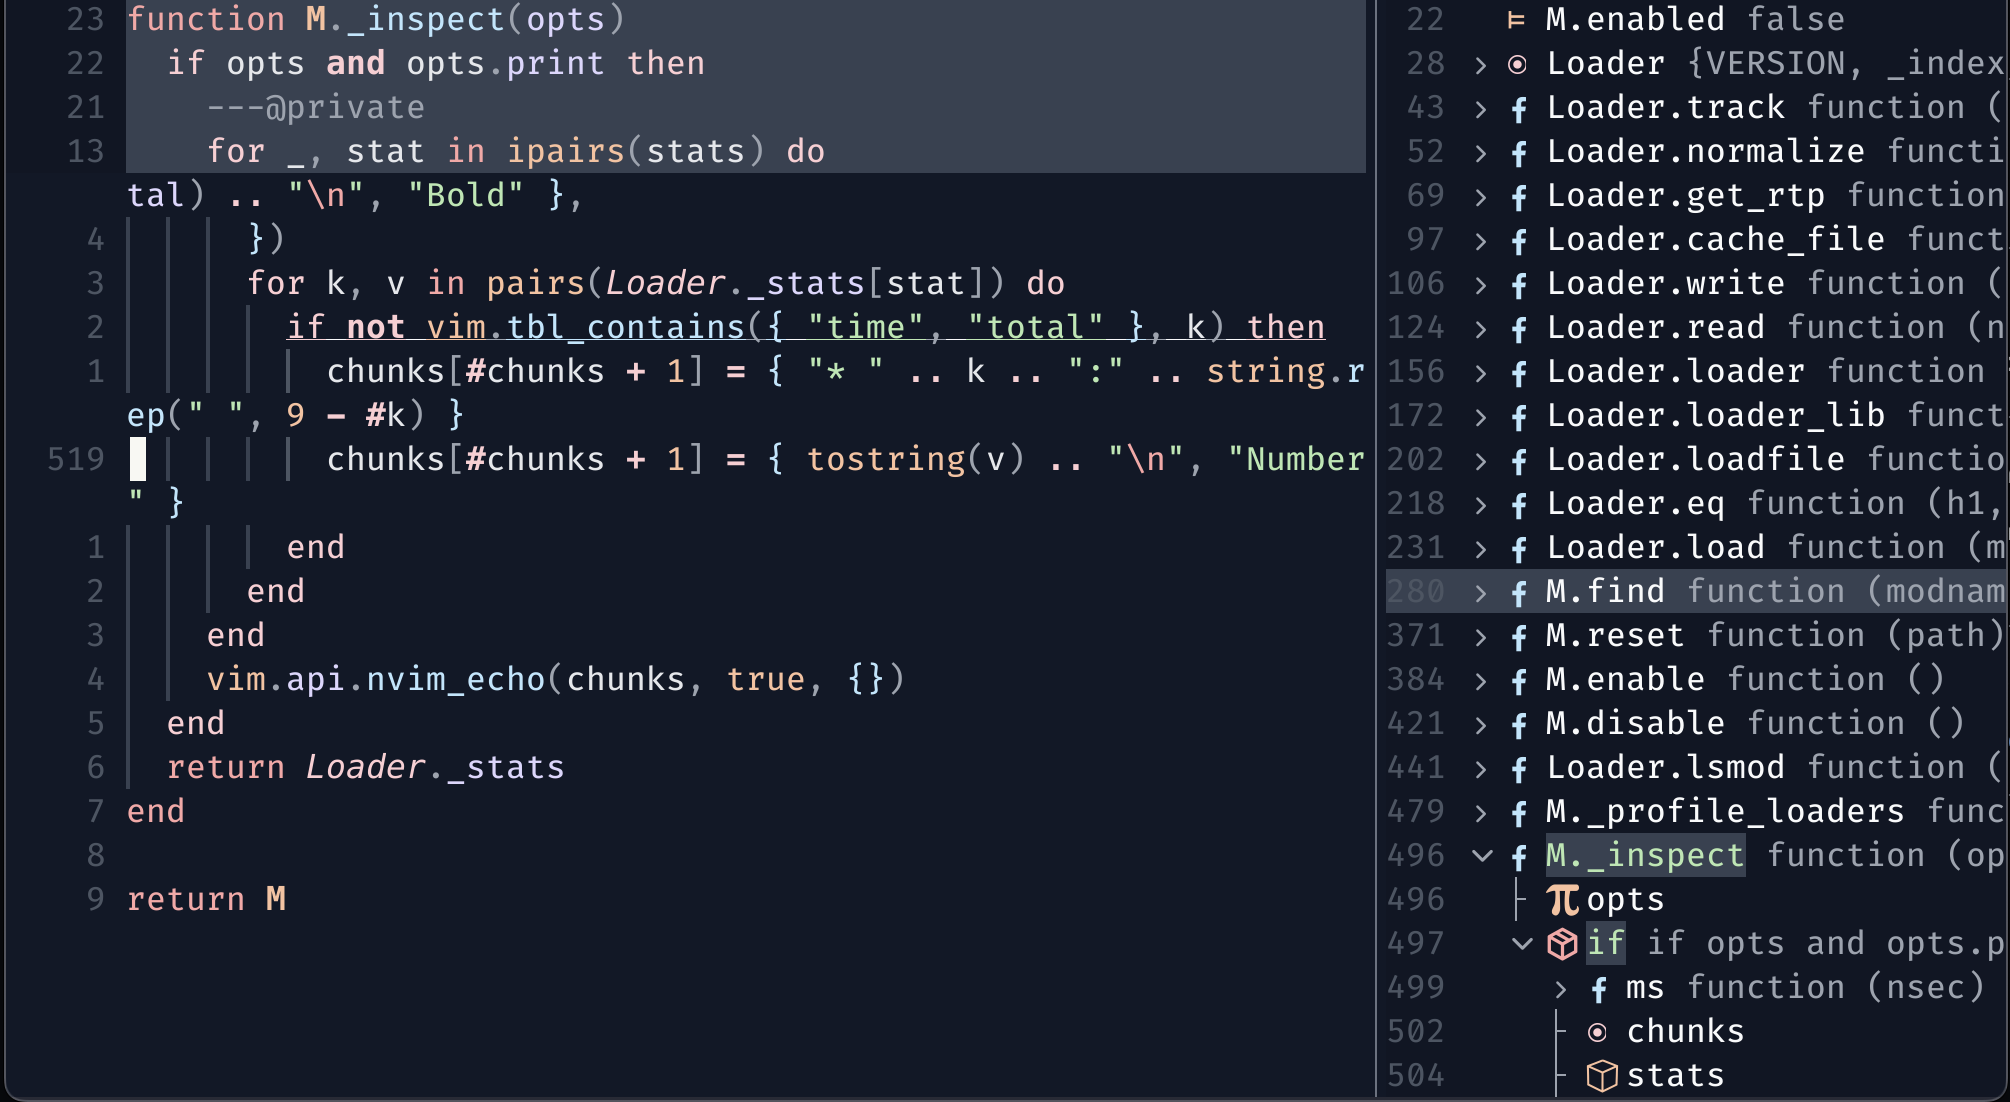Collapse the M._inspect function node
This screenshot has height=1102, width=2010.
click(x=1480, y=854)
